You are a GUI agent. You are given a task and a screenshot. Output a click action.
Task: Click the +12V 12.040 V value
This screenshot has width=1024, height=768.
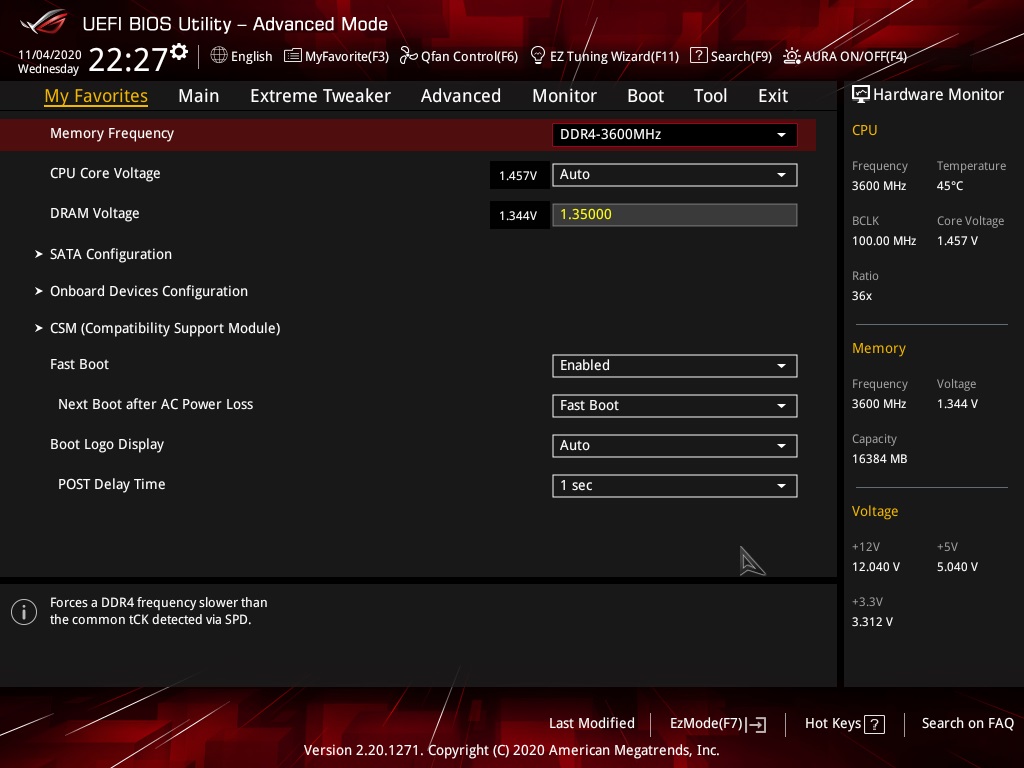click(875, 567)
